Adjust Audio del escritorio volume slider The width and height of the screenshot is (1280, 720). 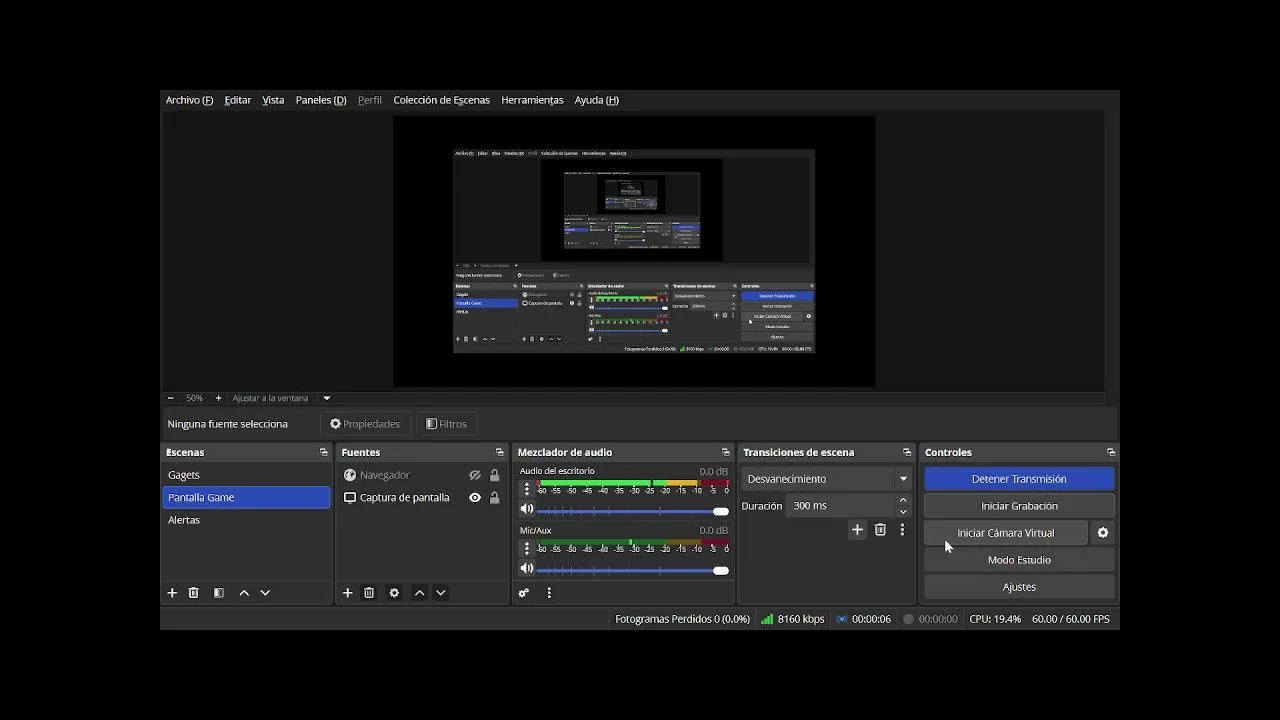coord(633,511)
